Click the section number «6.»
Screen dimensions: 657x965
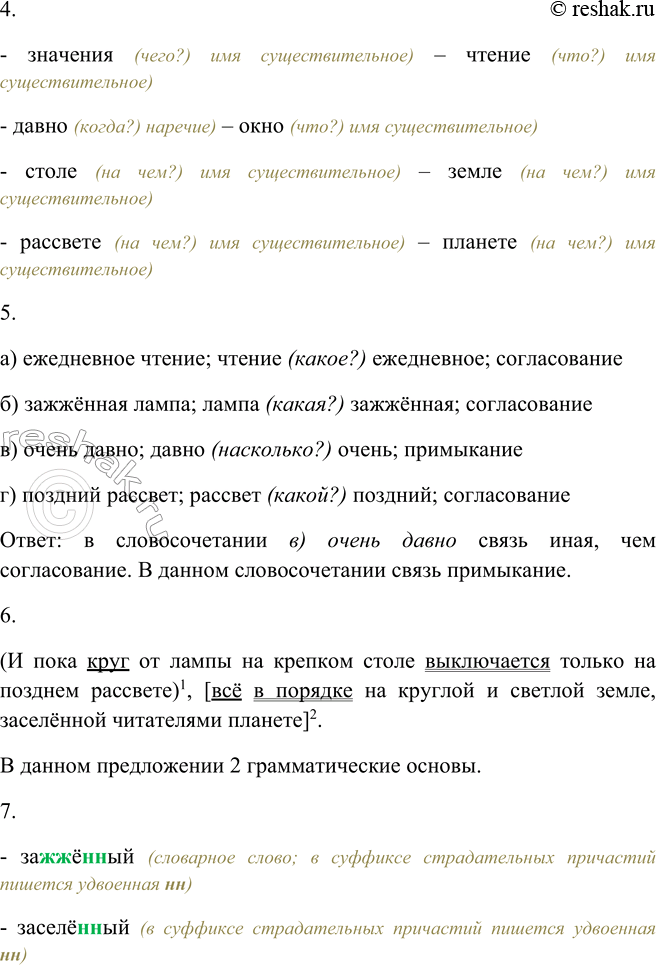coord(8,615)
